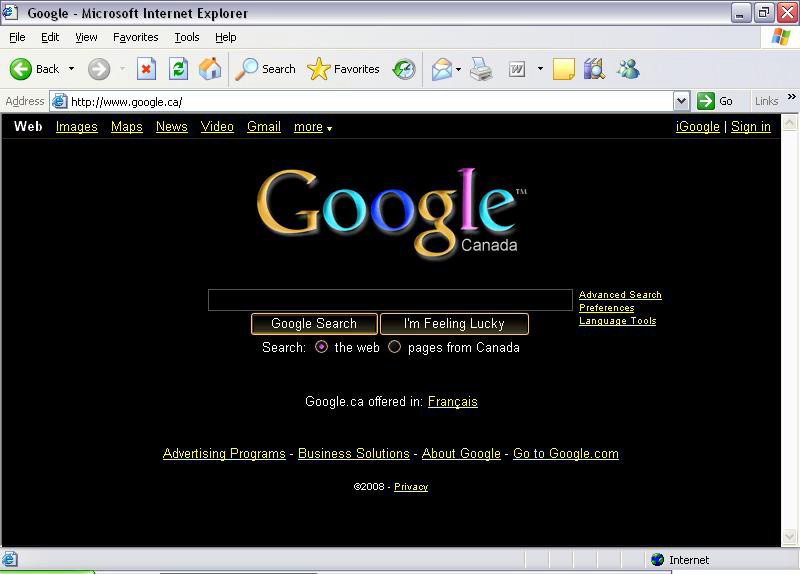Select 'the web' radio button
Screen dimensions: 800x574
[321, 347]
